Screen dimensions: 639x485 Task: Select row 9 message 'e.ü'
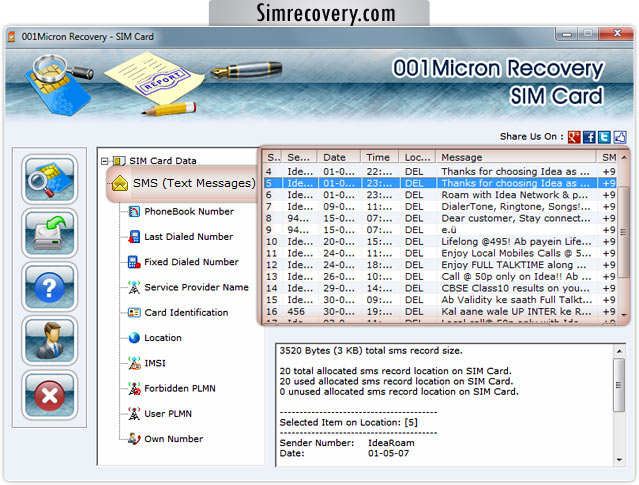point(440,230)
